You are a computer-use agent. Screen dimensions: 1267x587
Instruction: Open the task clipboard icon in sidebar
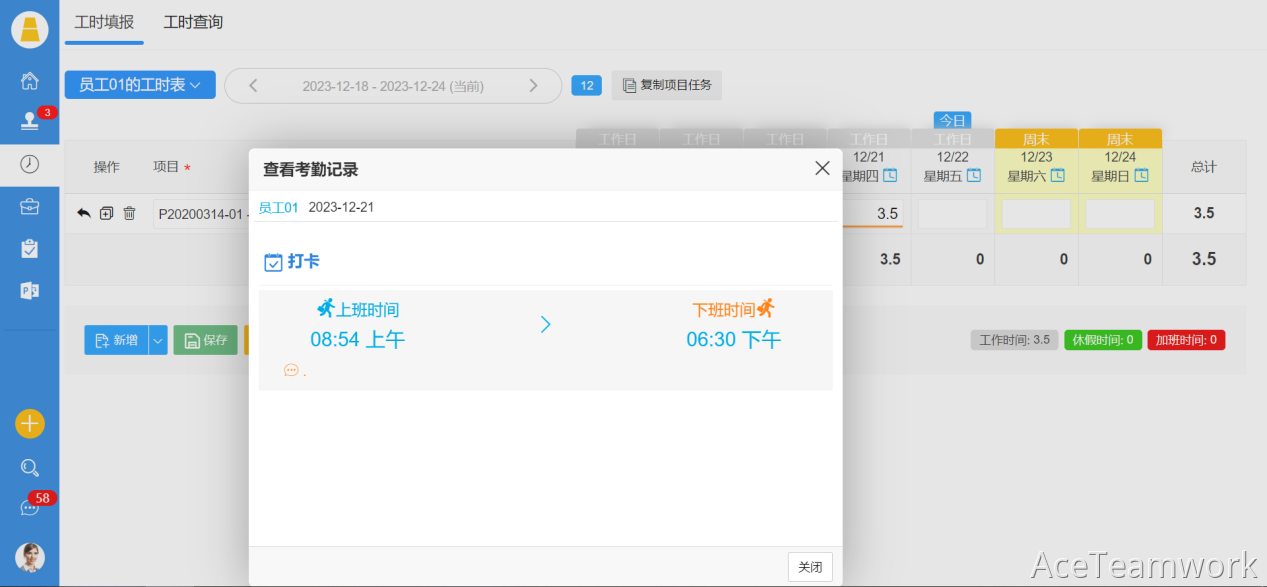(30, 249)
